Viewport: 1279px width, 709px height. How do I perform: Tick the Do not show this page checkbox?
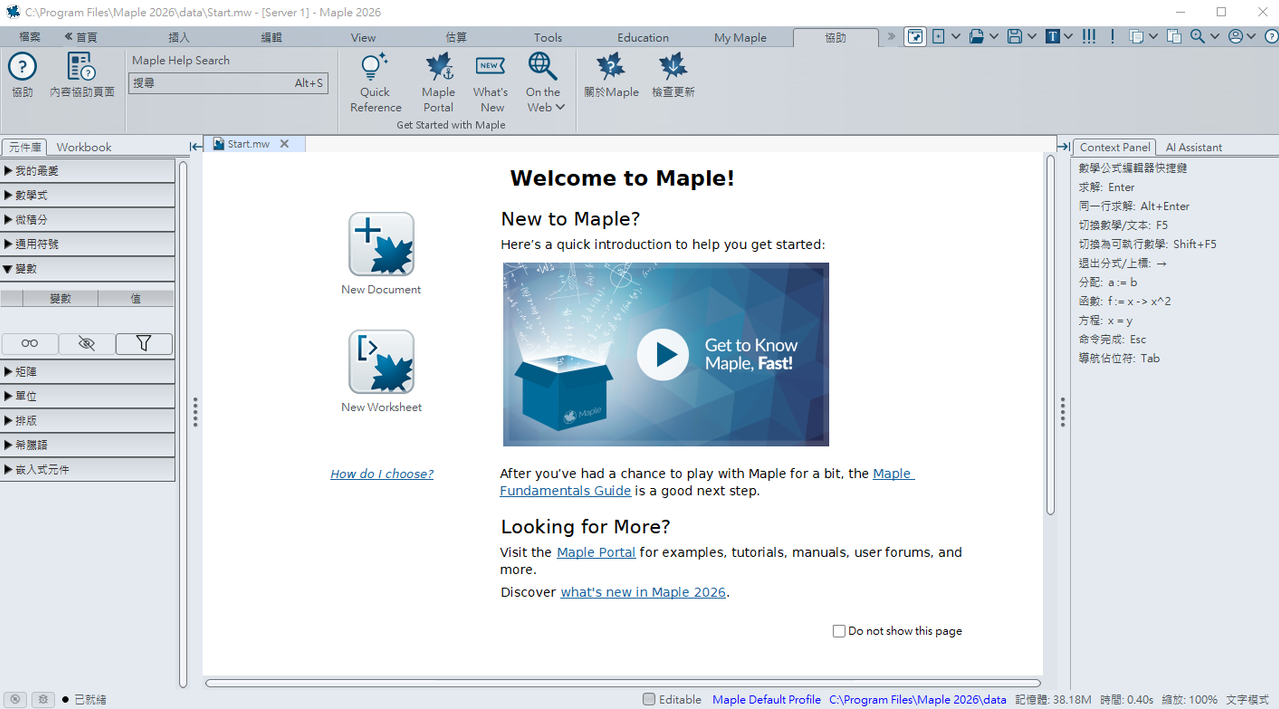pos(839,631)
